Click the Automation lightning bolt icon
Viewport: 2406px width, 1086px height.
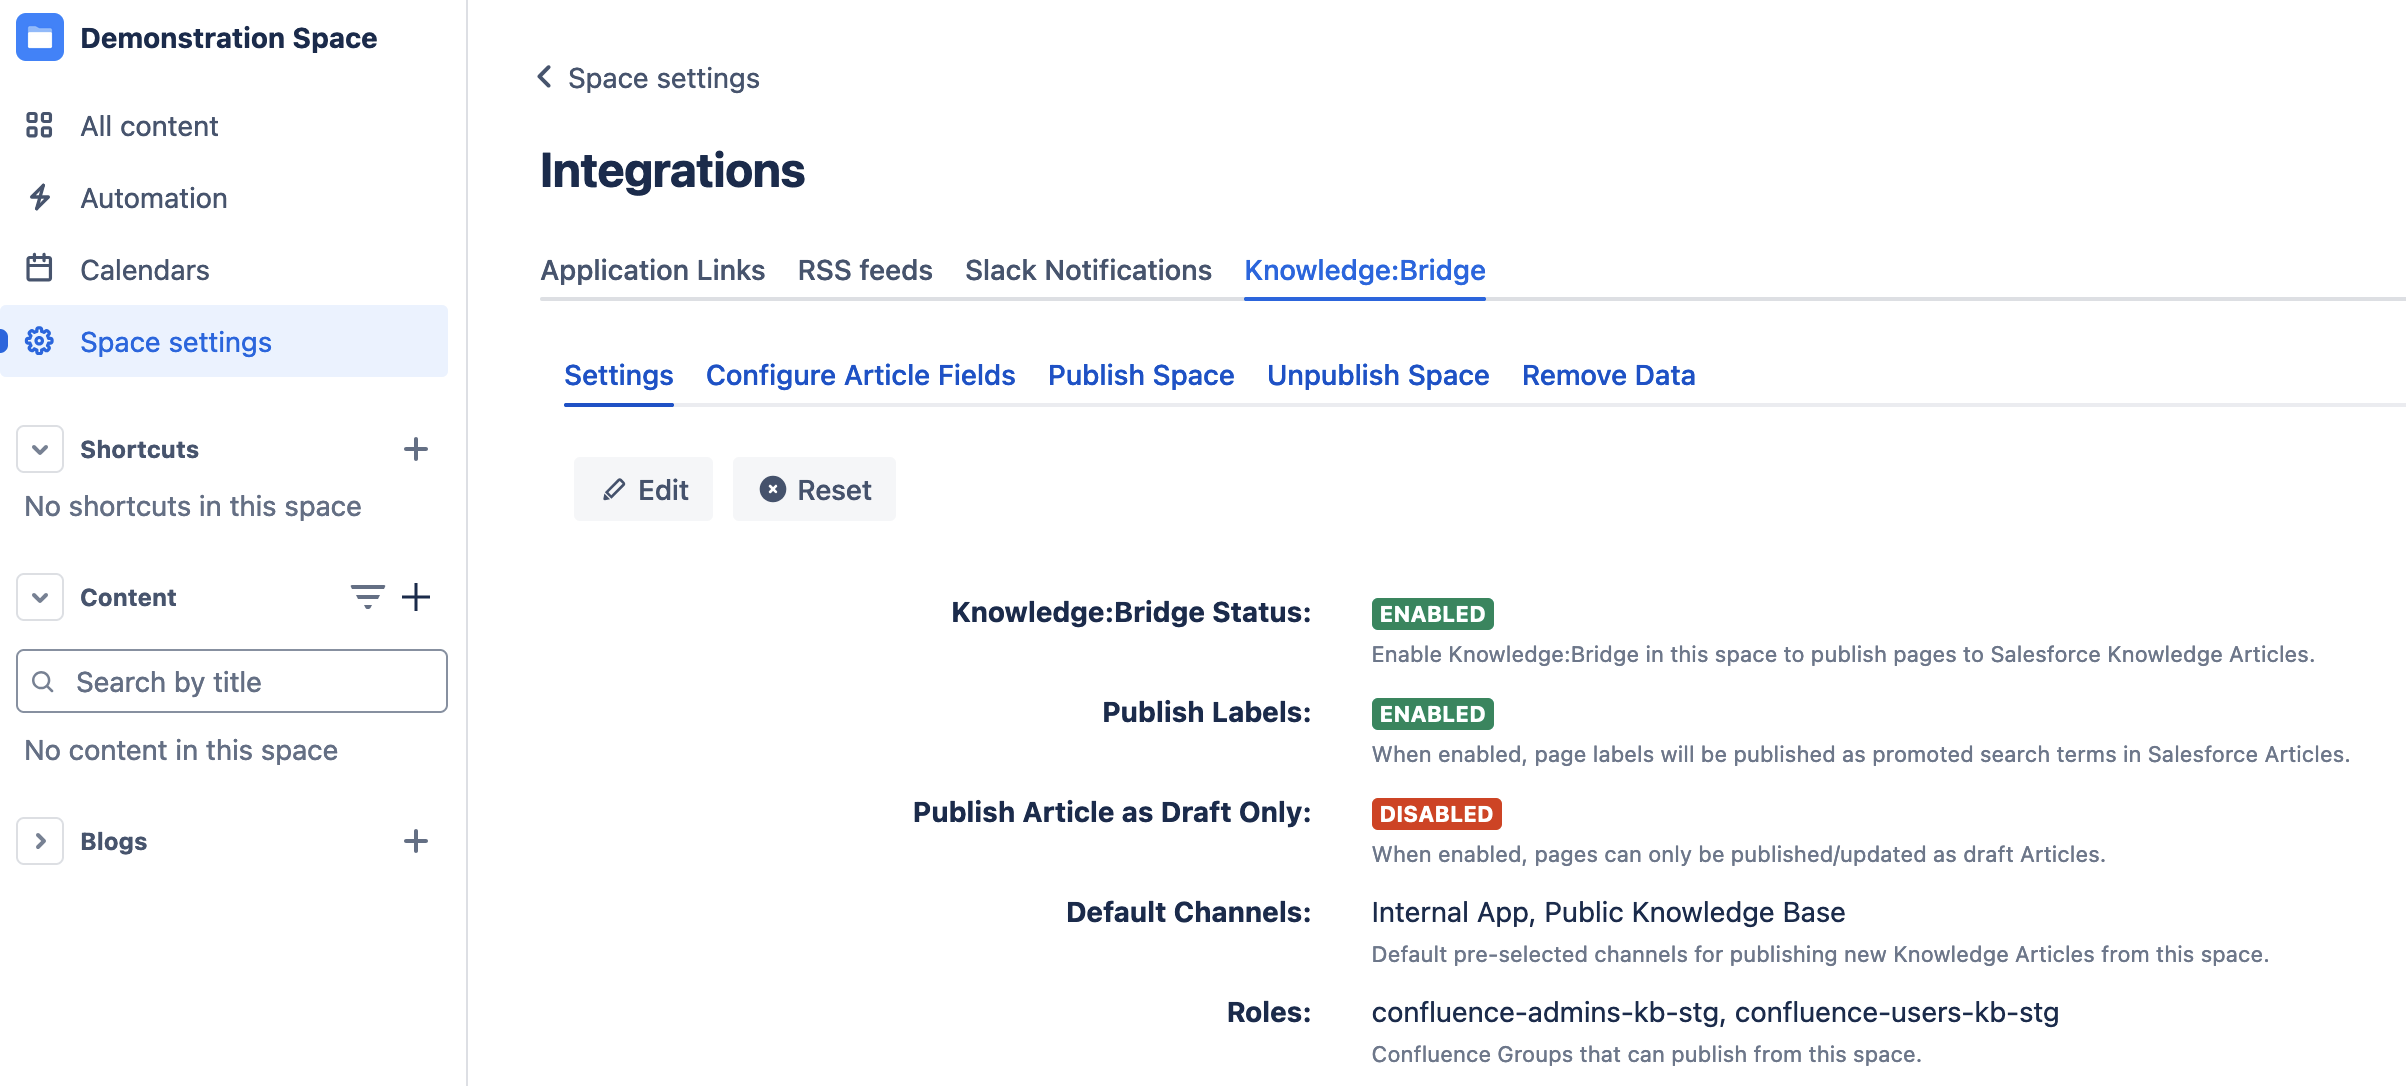[x=40, y=197]
